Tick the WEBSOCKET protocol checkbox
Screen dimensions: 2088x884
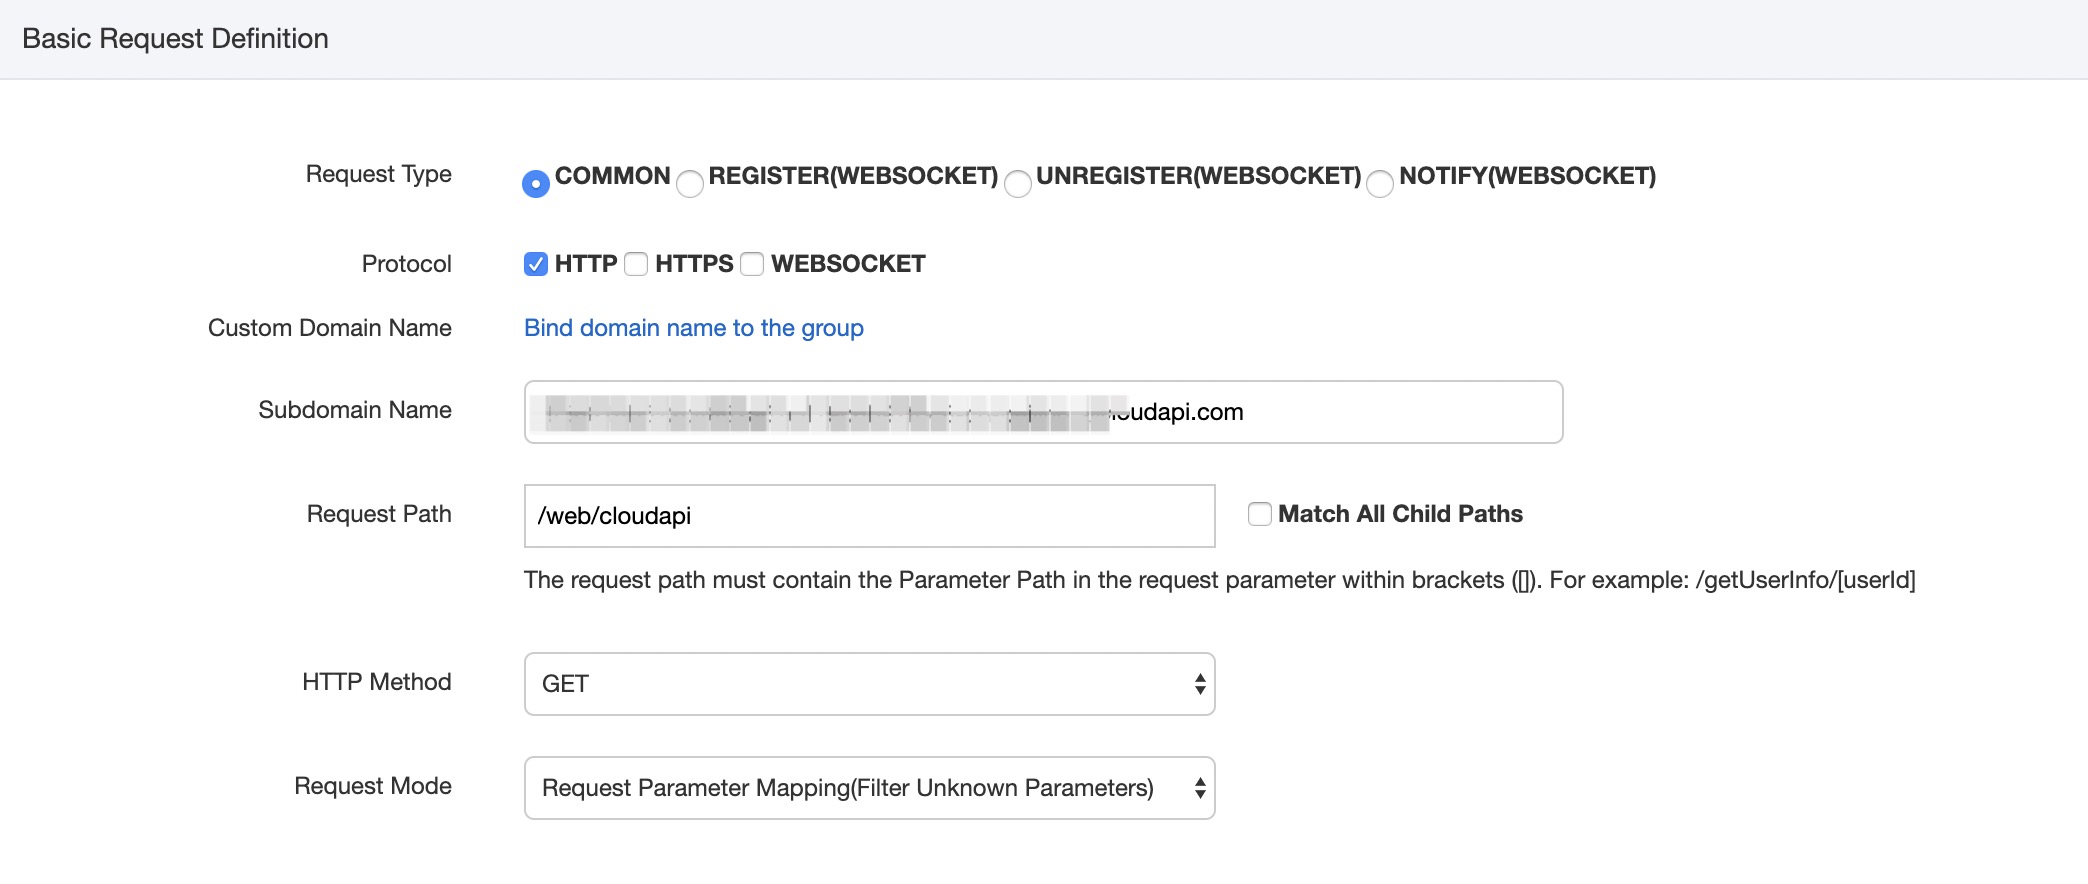click(x=752, y=264)
